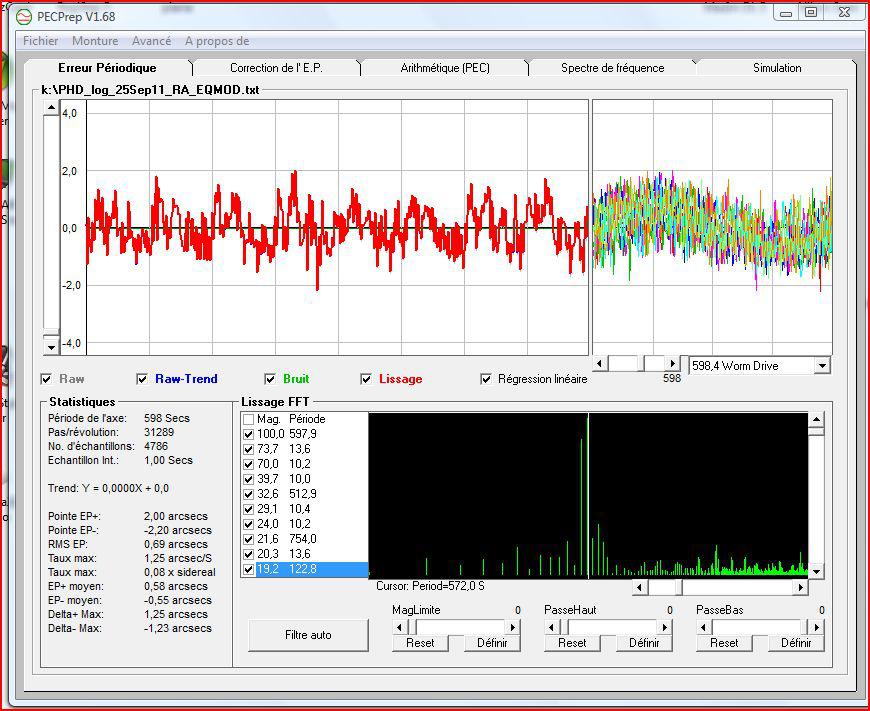
Task: Click the PasseHaut slider left arrow
Action: point(551,627)
